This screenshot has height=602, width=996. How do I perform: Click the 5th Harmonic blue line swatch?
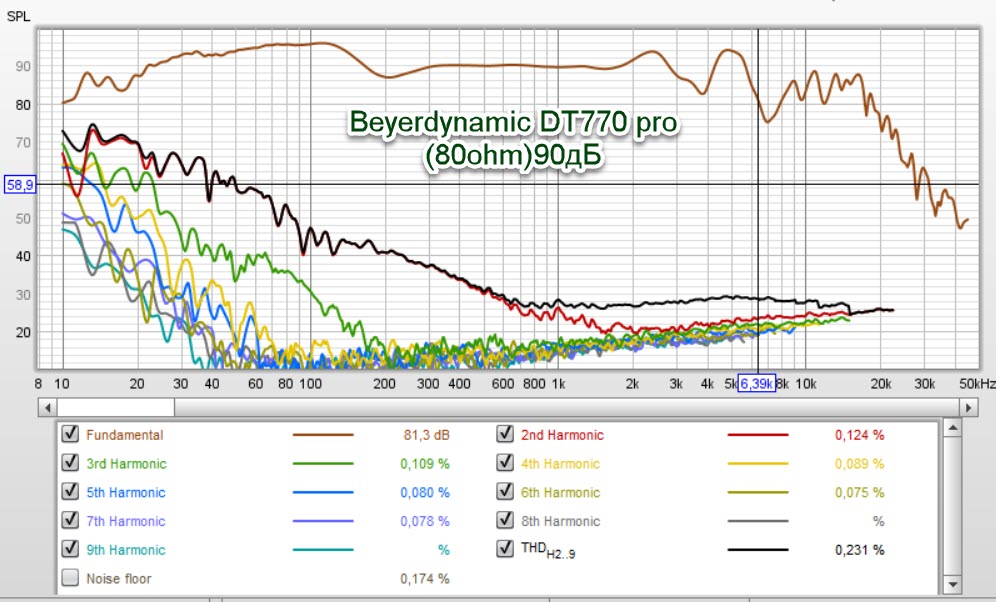[323, 492]
